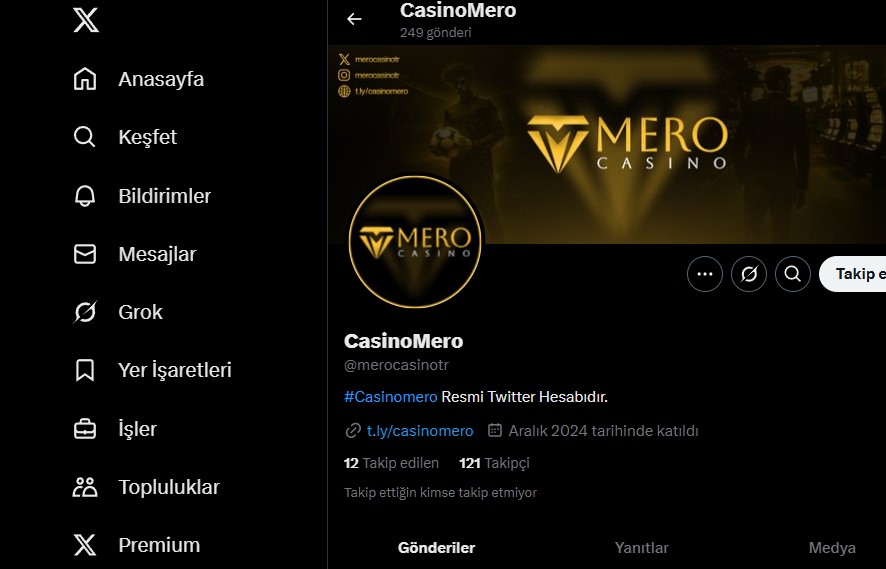Search this profile's posts magnifier button

point(793,274)
